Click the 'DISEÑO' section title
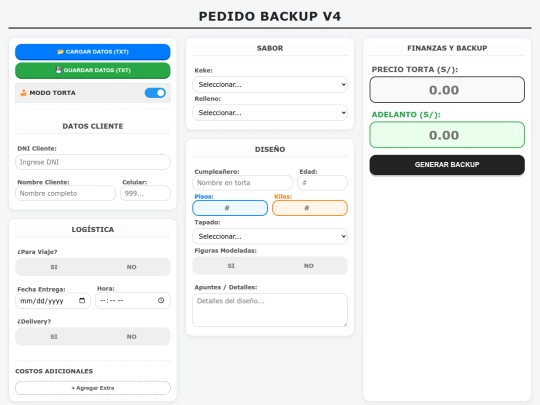The height and width of the screenshot is (405, 540). pyautogui.click(x=270, y=149)
